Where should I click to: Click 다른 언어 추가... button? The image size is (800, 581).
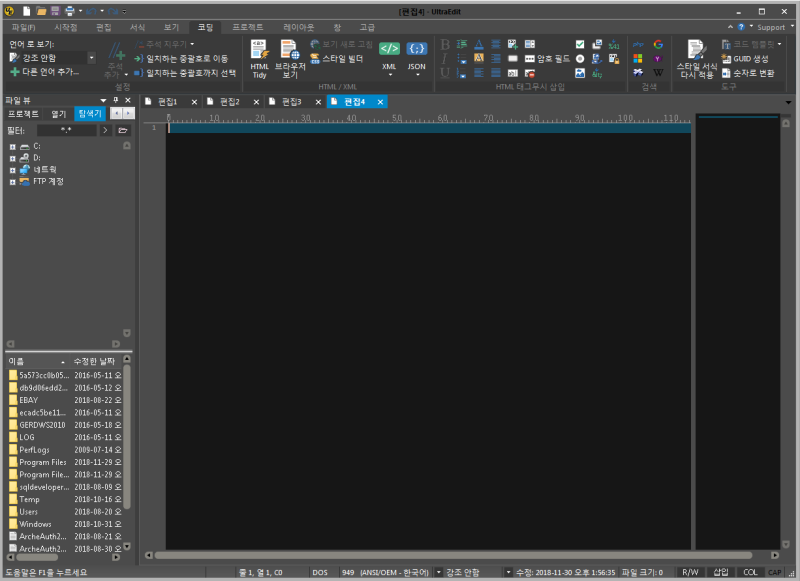45,72
